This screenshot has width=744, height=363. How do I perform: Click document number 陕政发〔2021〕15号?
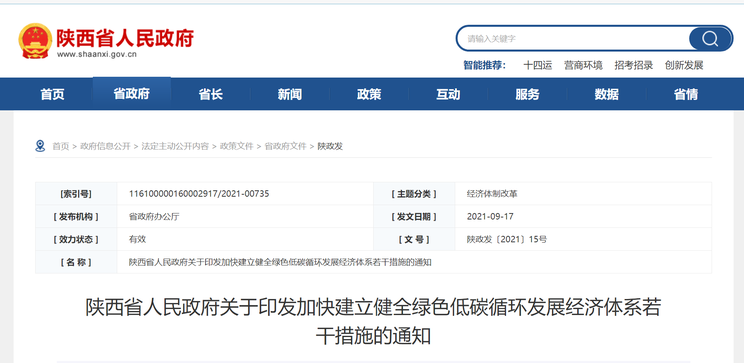[507, 239]
